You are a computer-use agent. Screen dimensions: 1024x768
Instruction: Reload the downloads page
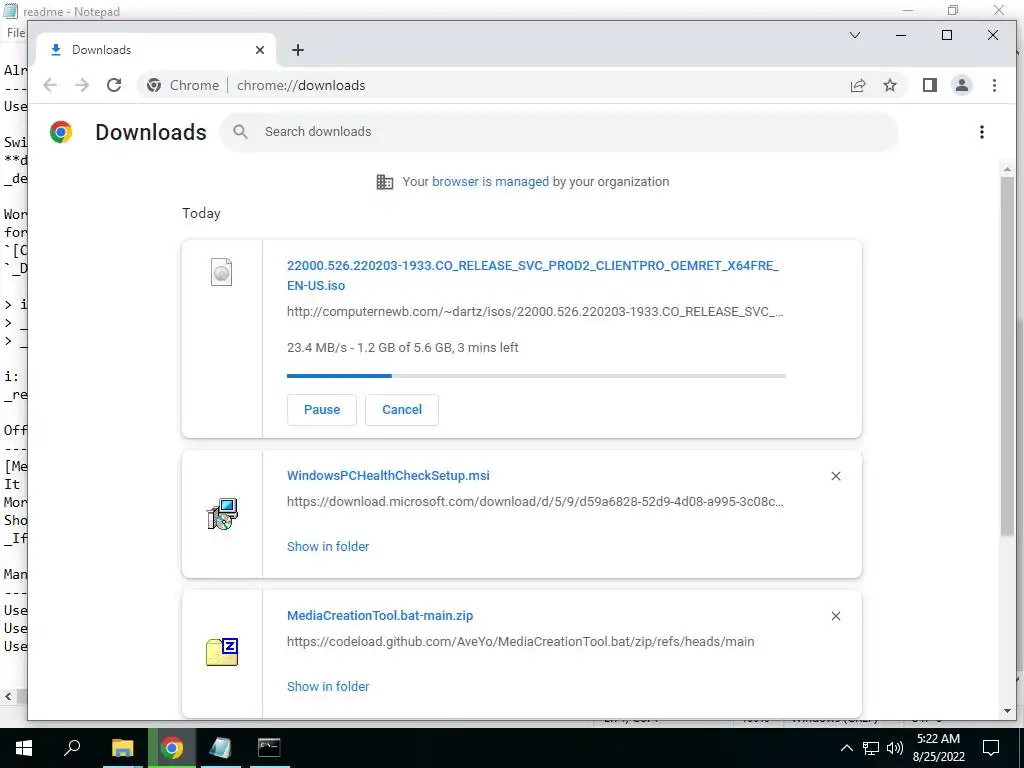(114, 86)
